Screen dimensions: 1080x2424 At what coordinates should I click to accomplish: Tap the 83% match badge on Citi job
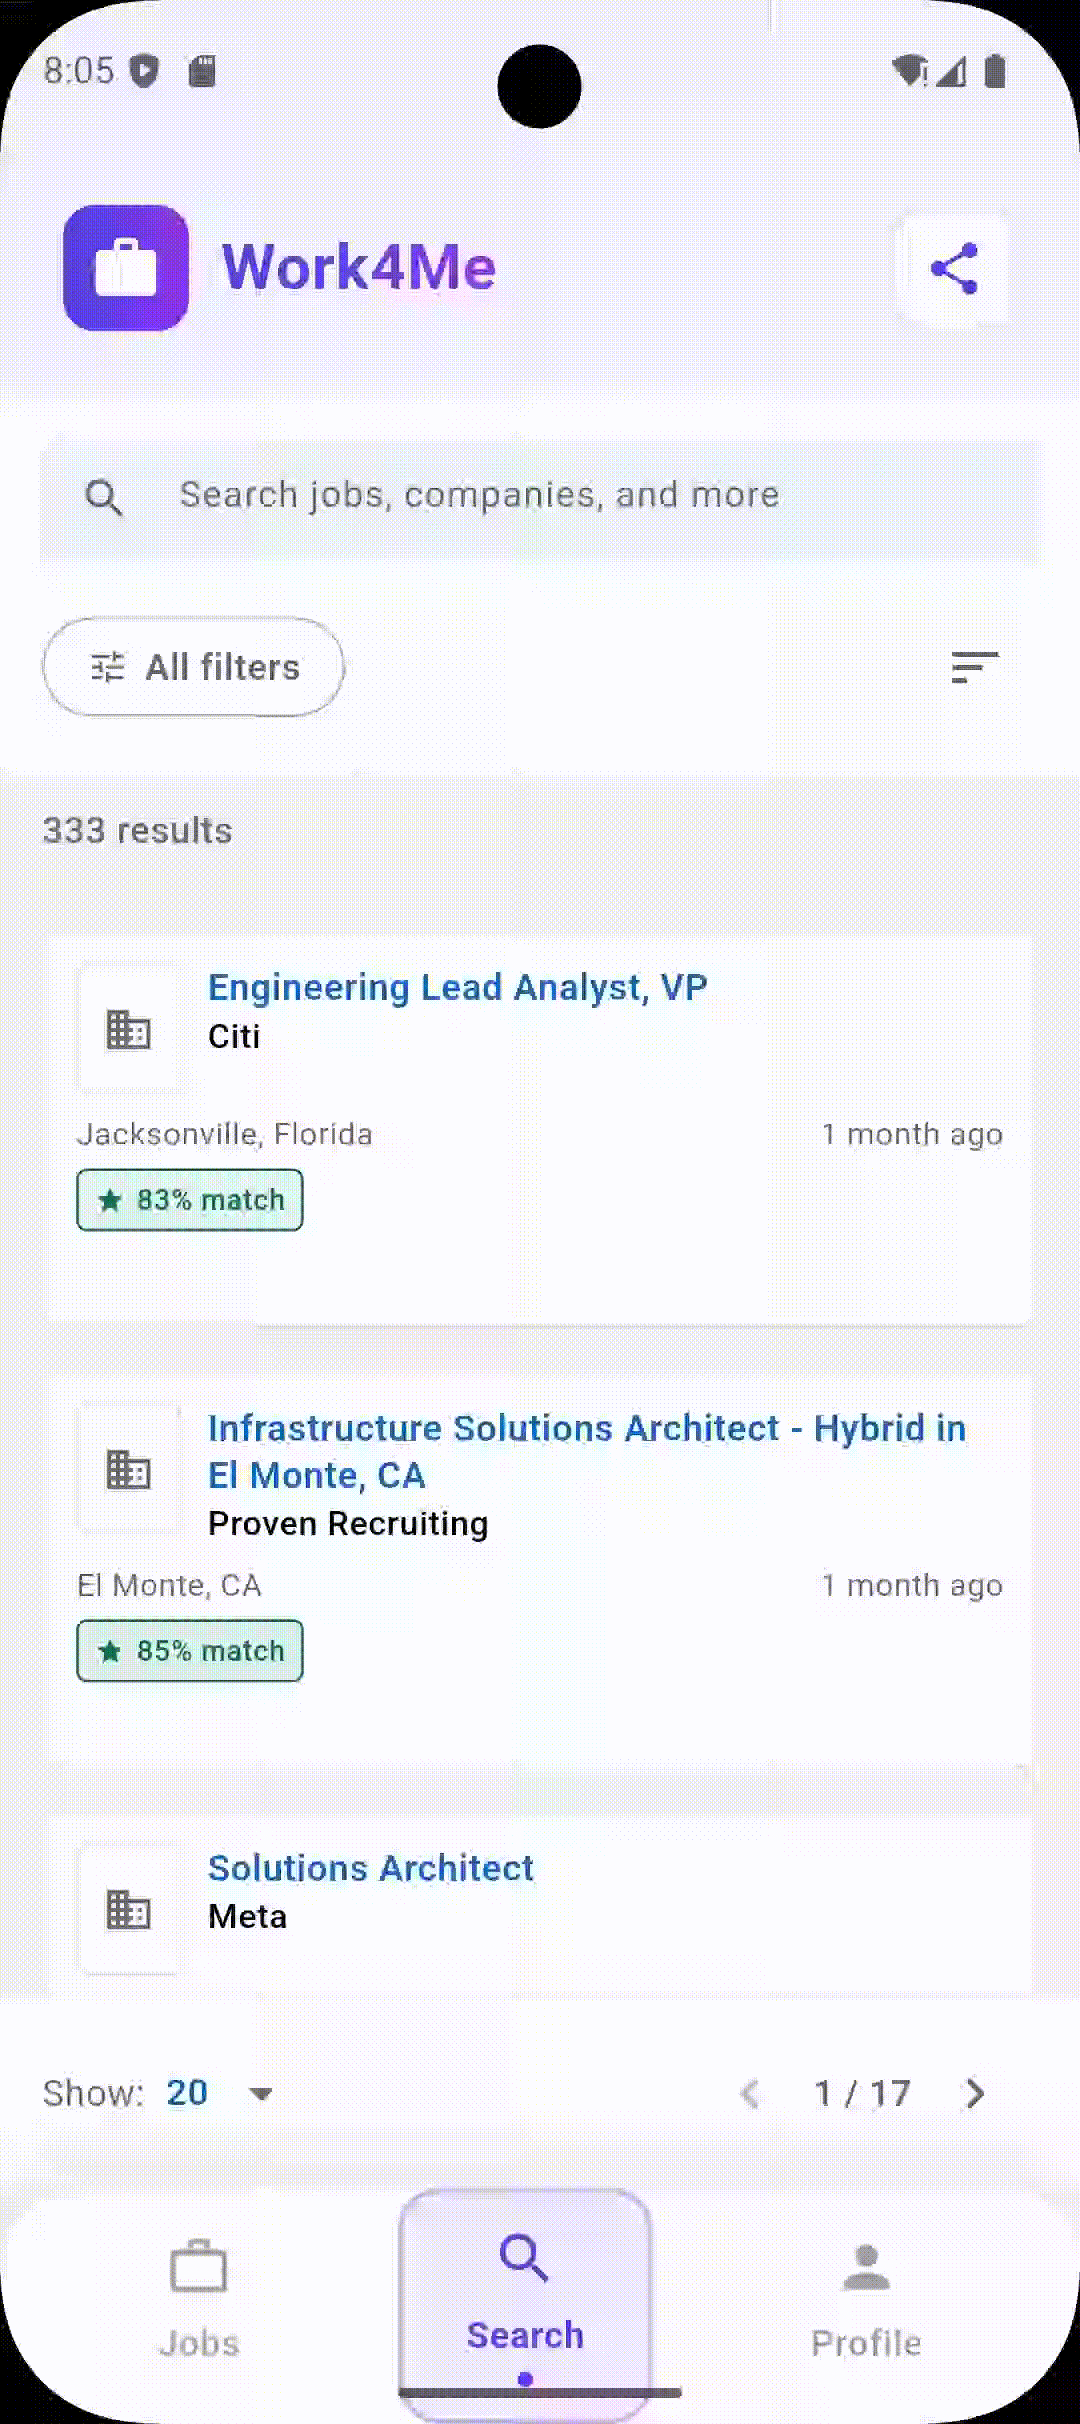coord(189,1200)
